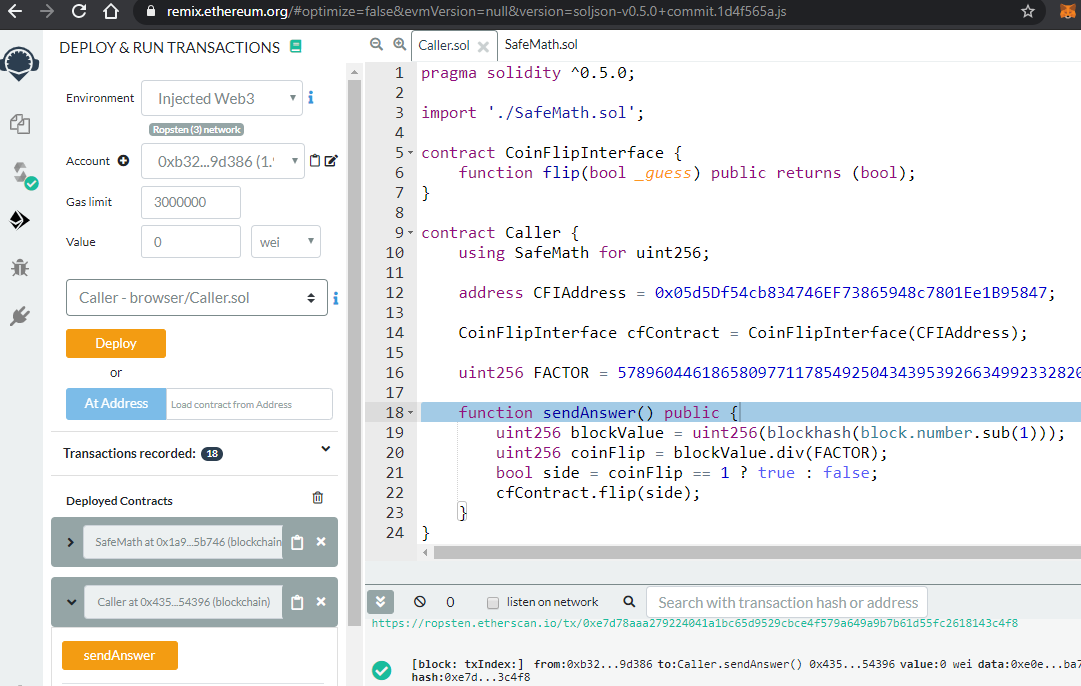Click the CFIAddress hex value on line 12
Viewport: 1081px width, 686px height.
[851, 293]
